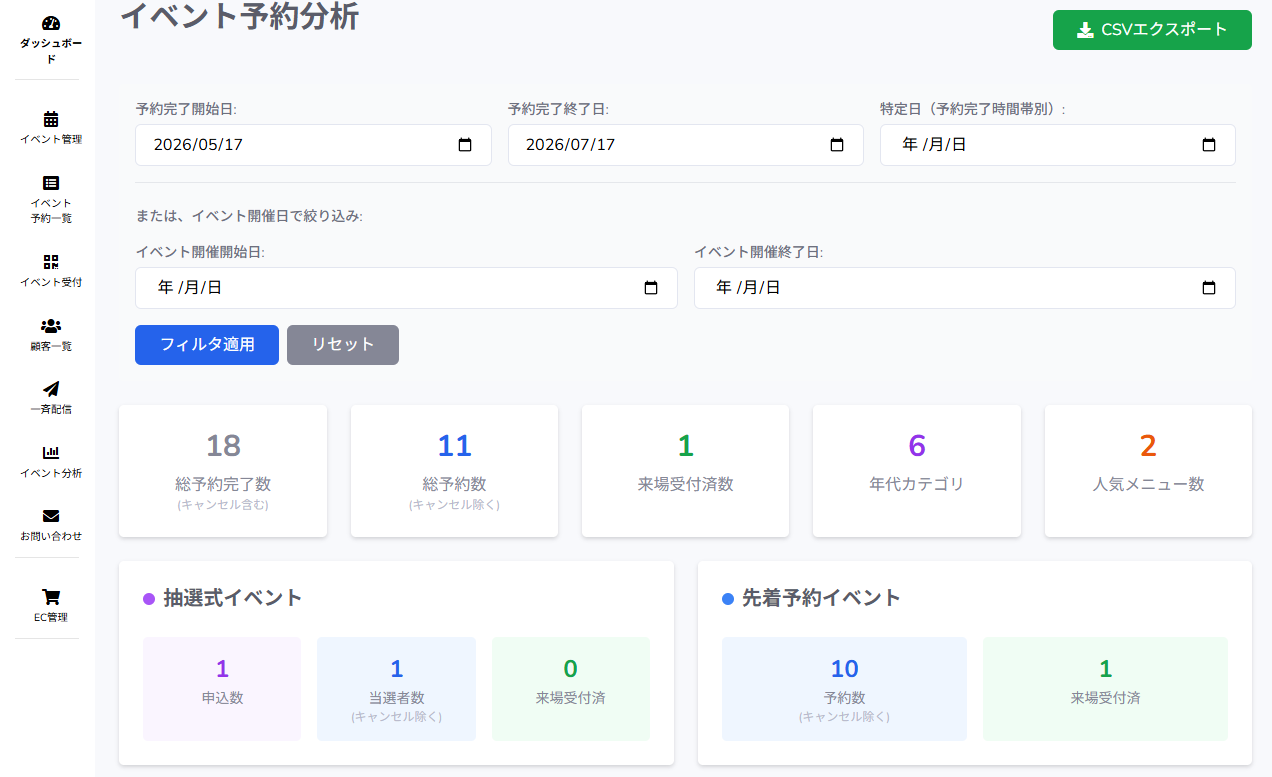Focus the 予約完了開始日 date field 2026/05/17
This screenshot has width=1272, height=777.
point(313,145)
